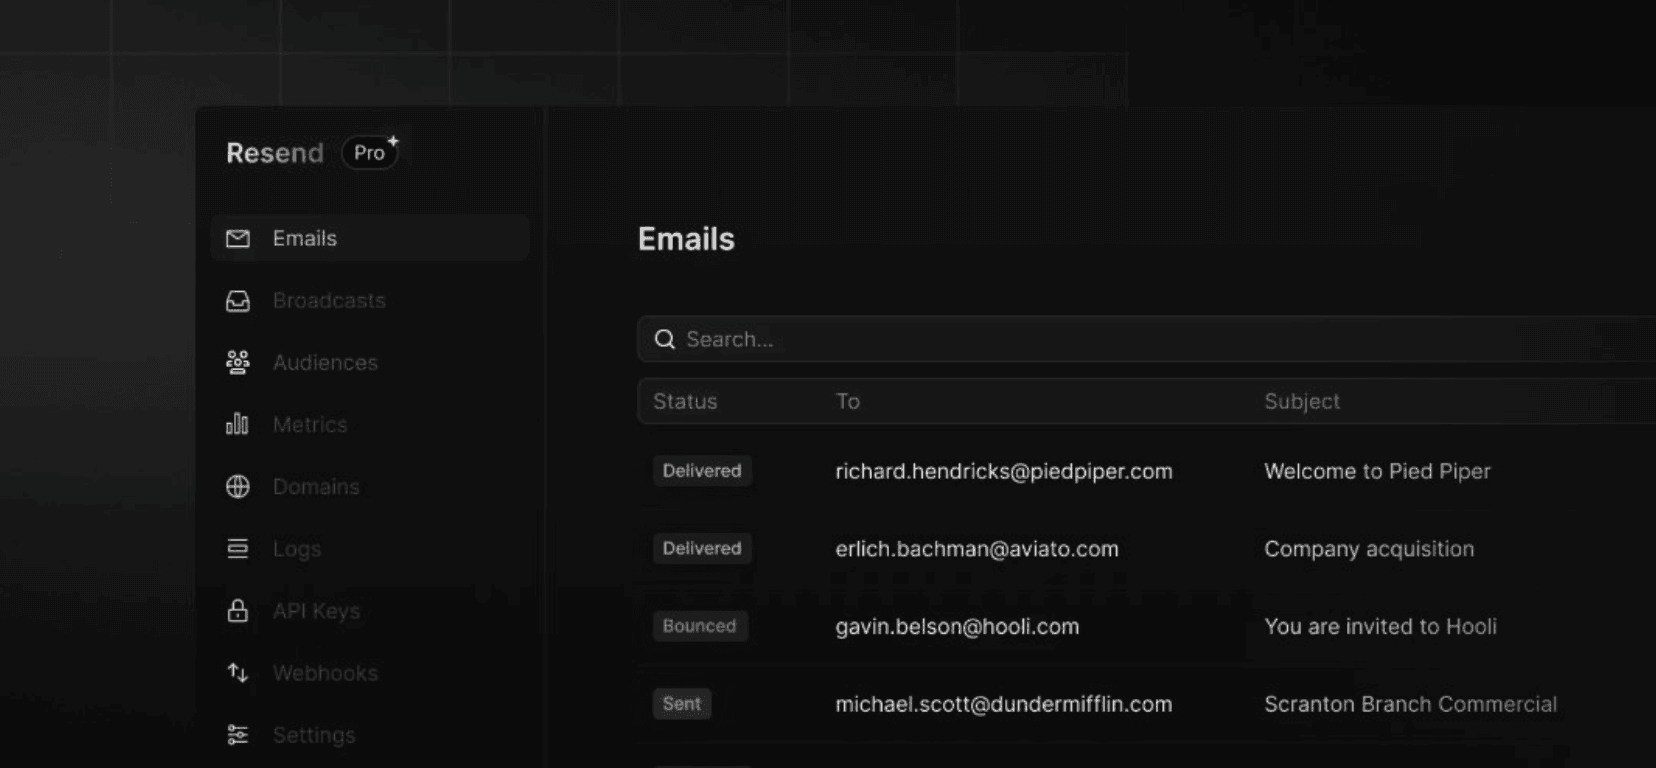Screen dimensions: 1656x768
Task: Click subject "Welcome to Pied Piper"
Action: [x=1377, y=471]
